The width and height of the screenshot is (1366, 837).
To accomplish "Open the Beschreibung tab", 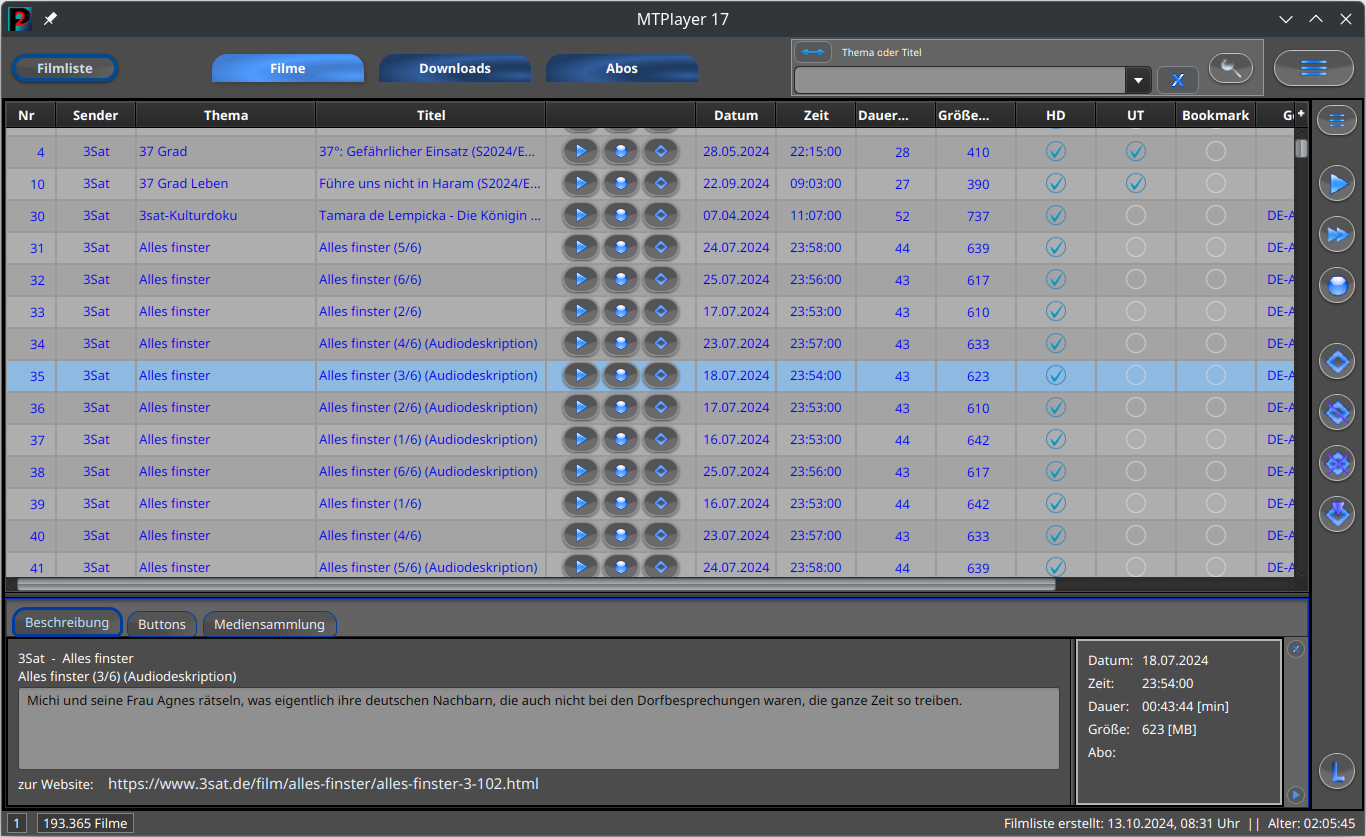I will (67, 623).
